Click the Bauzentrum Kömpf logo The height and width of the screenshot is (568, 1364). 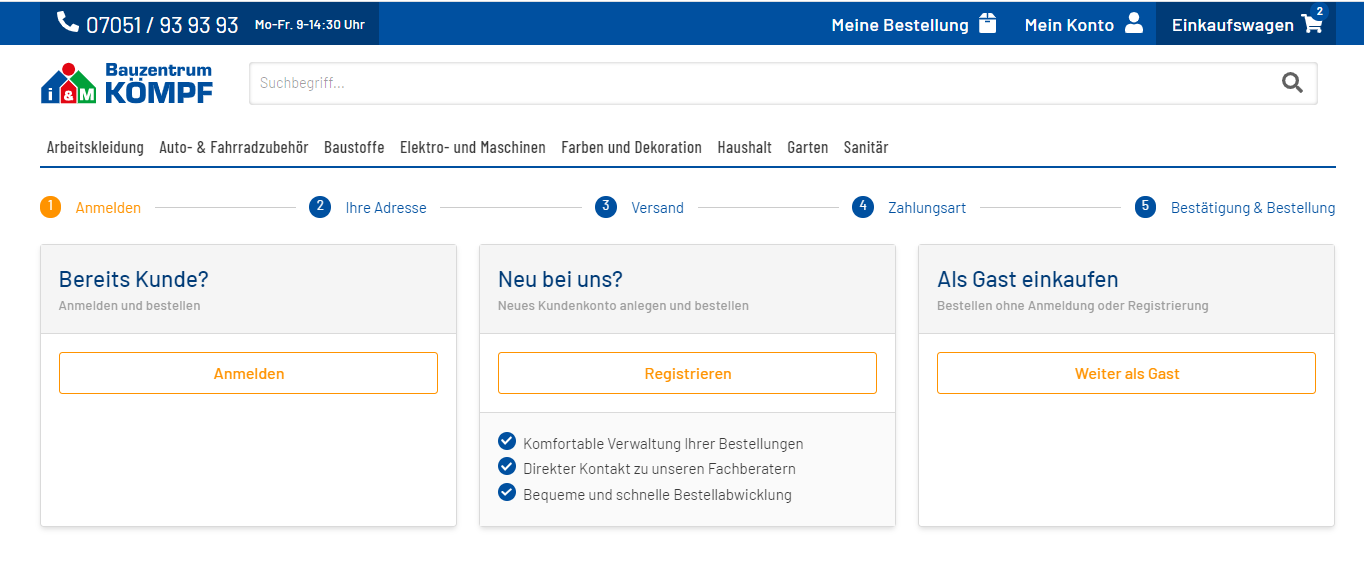click(127, 83)
